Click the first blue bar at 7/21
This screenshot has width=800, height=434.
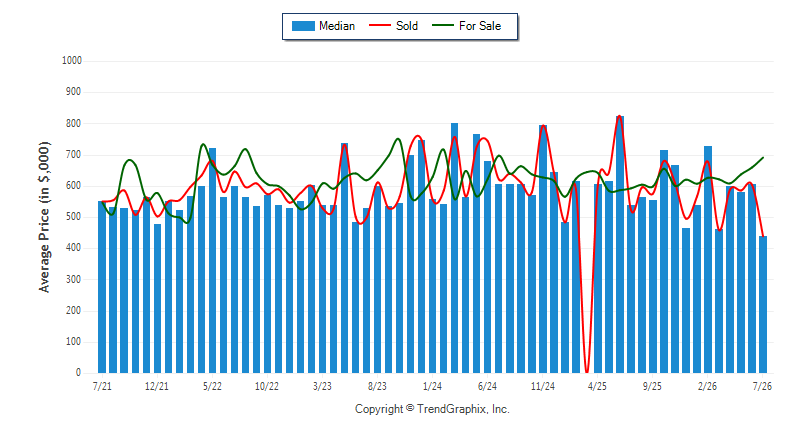102,287
